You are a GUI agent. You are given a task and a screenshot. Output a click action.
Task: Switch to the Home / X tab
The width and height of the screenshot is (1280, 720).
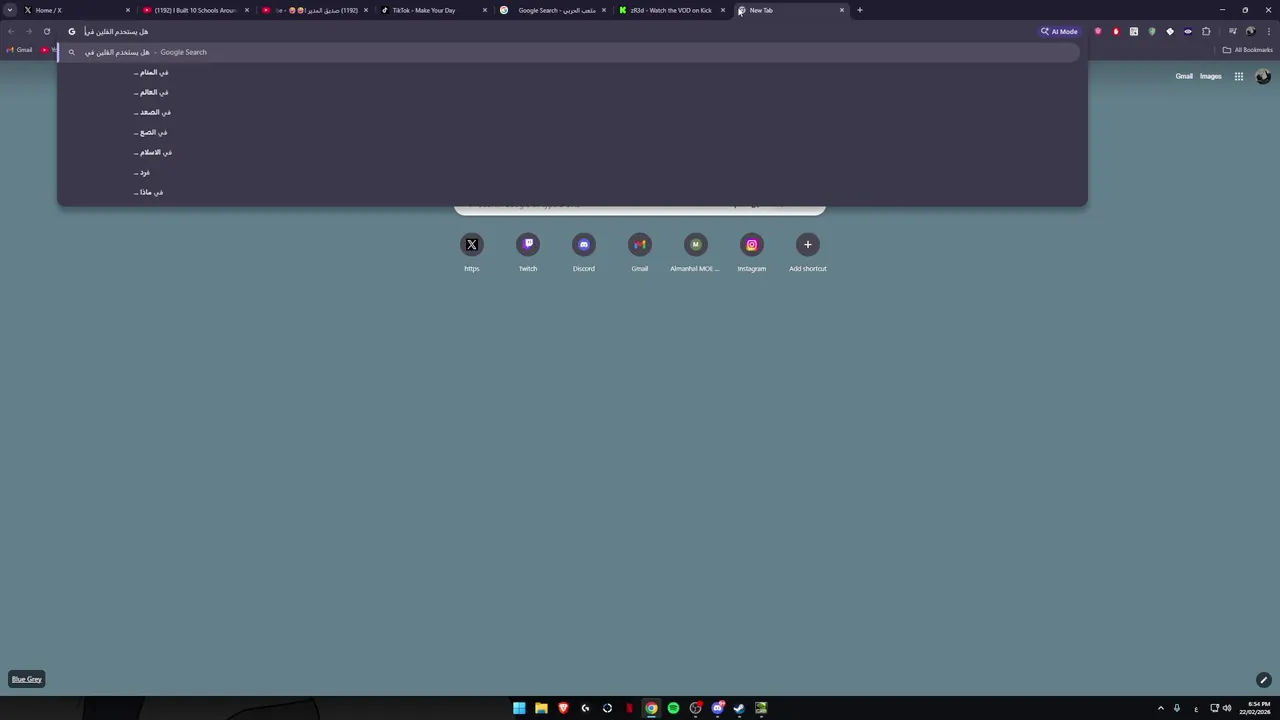[75, 10]
